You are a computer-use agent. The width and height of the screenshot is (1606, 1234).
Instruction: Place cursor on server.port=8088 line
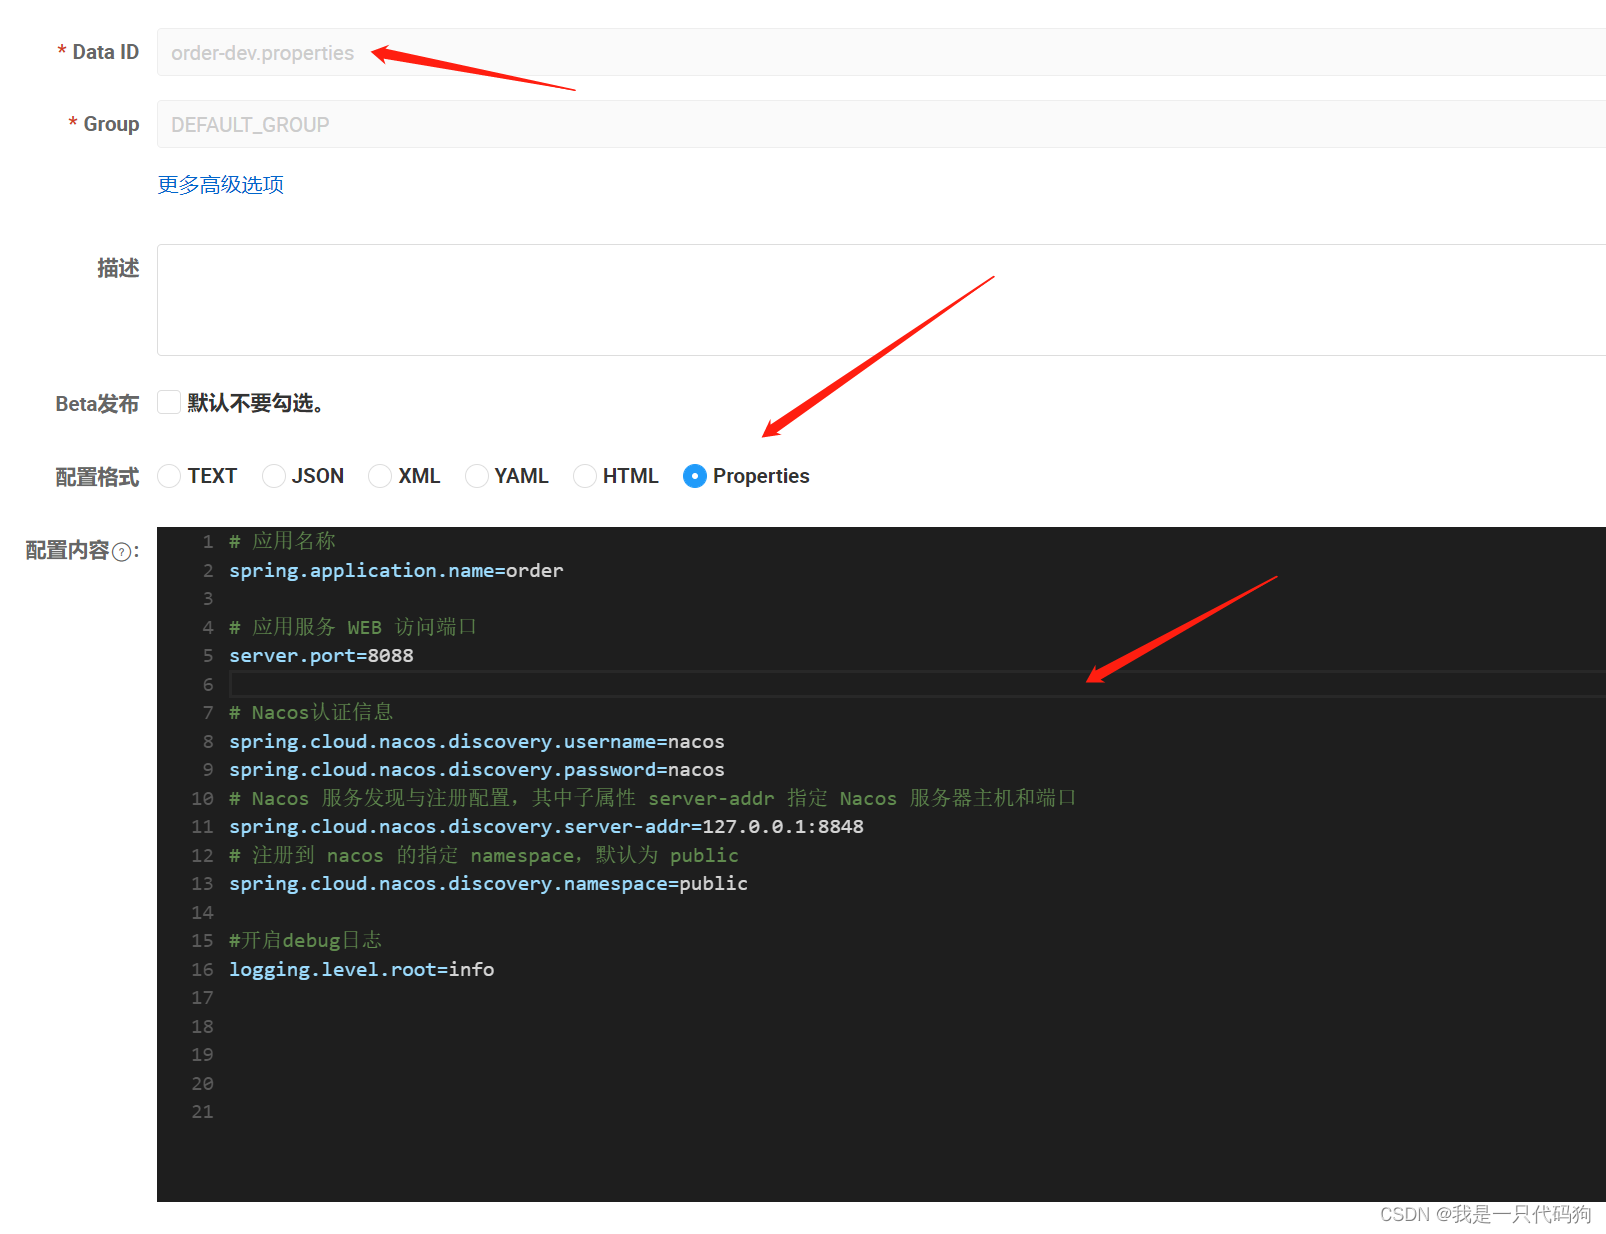tap(321, 655)
